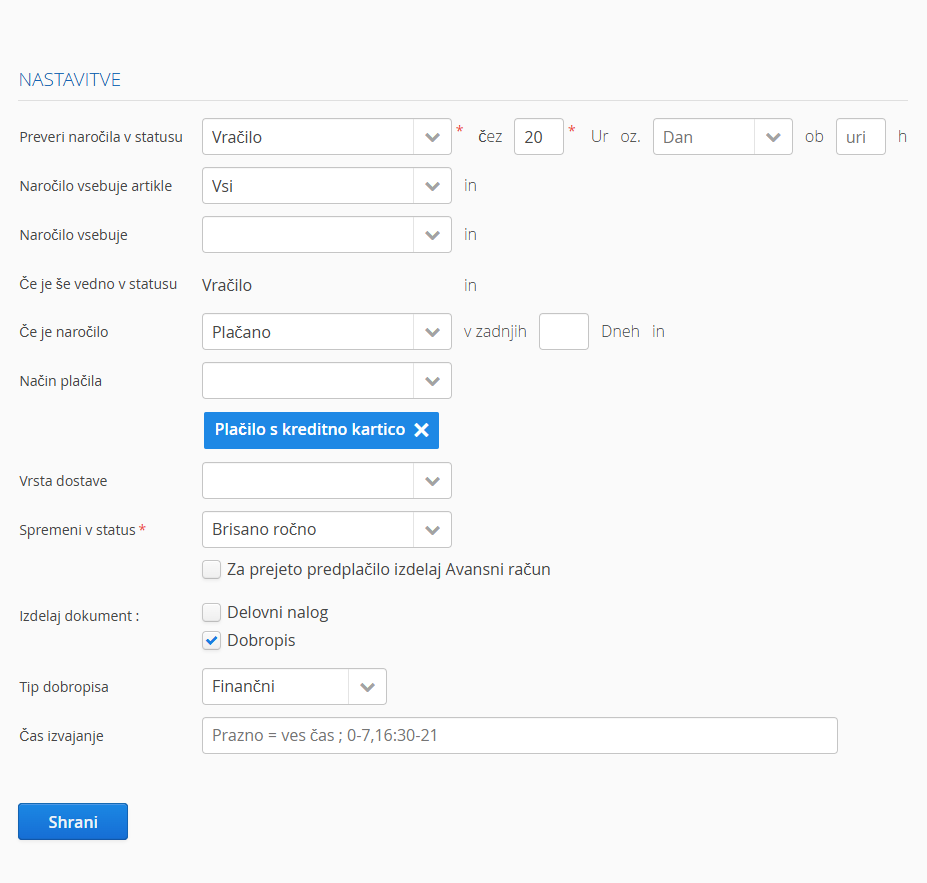Image resolution: width=927 pixels, height=883 pixels.
Task: Click the hours field containing 20
Action: click(538, 137)
